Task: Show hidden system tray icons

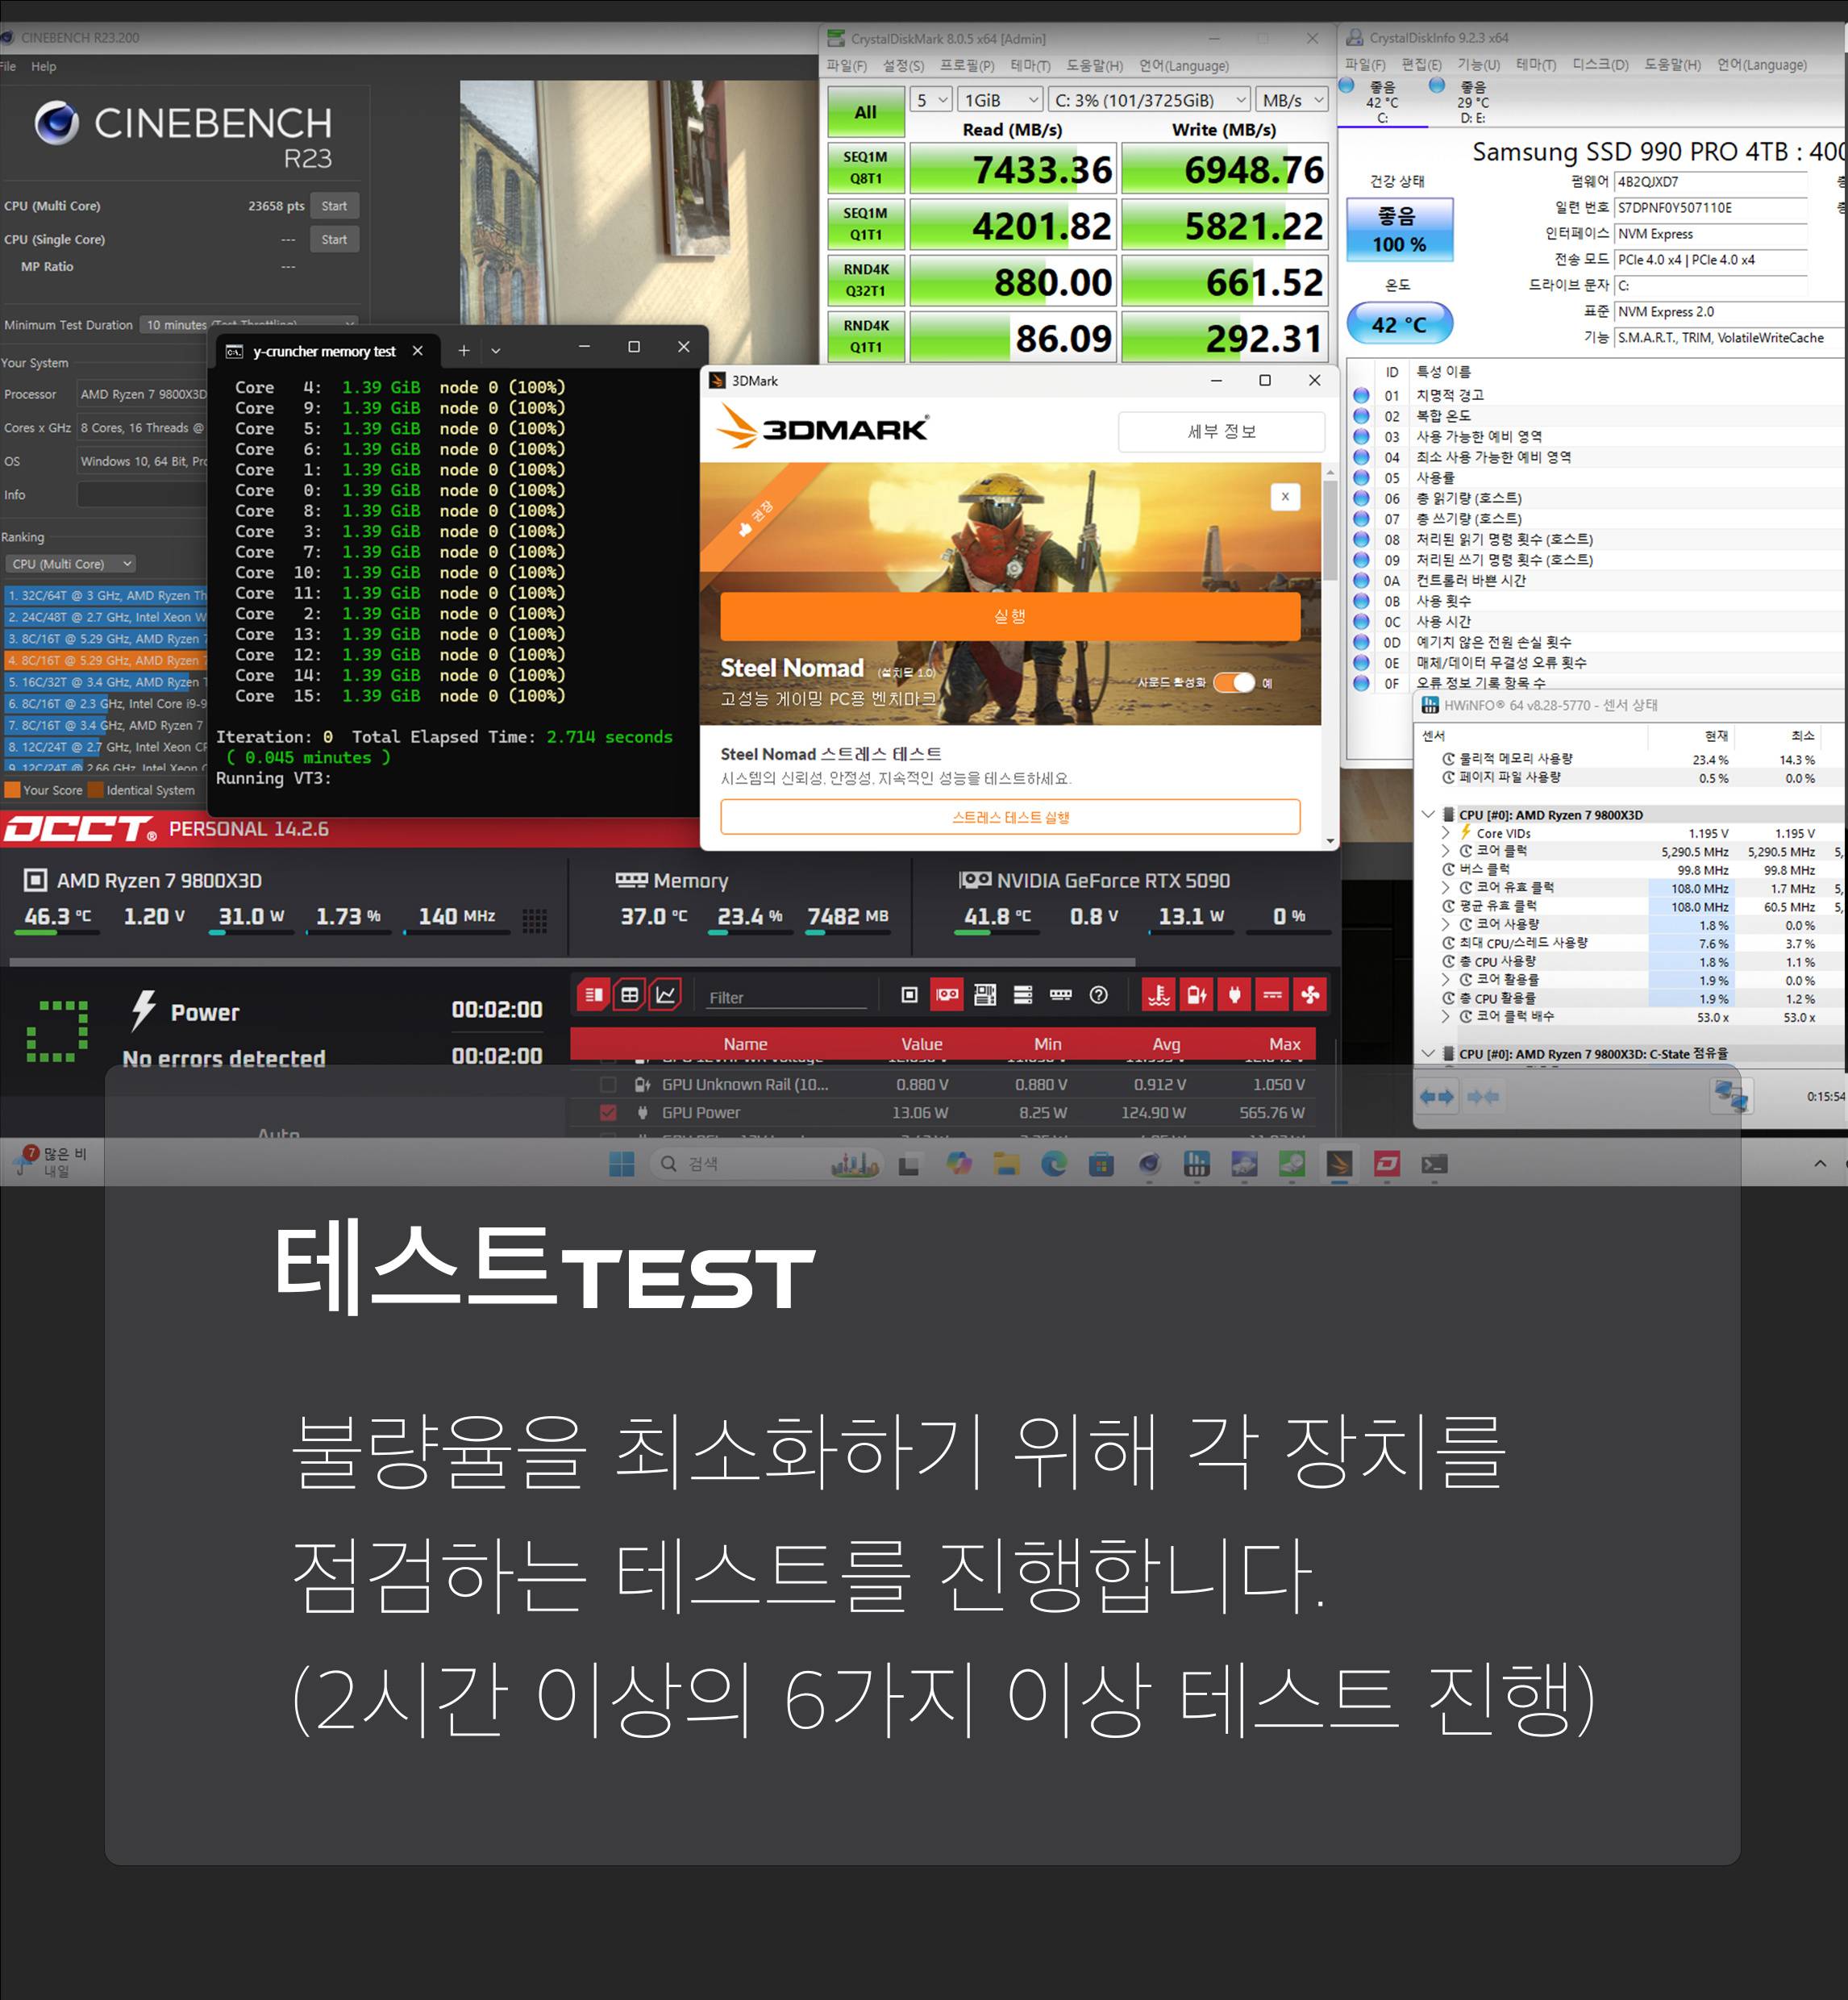Action: (x=1820, y=1163)
